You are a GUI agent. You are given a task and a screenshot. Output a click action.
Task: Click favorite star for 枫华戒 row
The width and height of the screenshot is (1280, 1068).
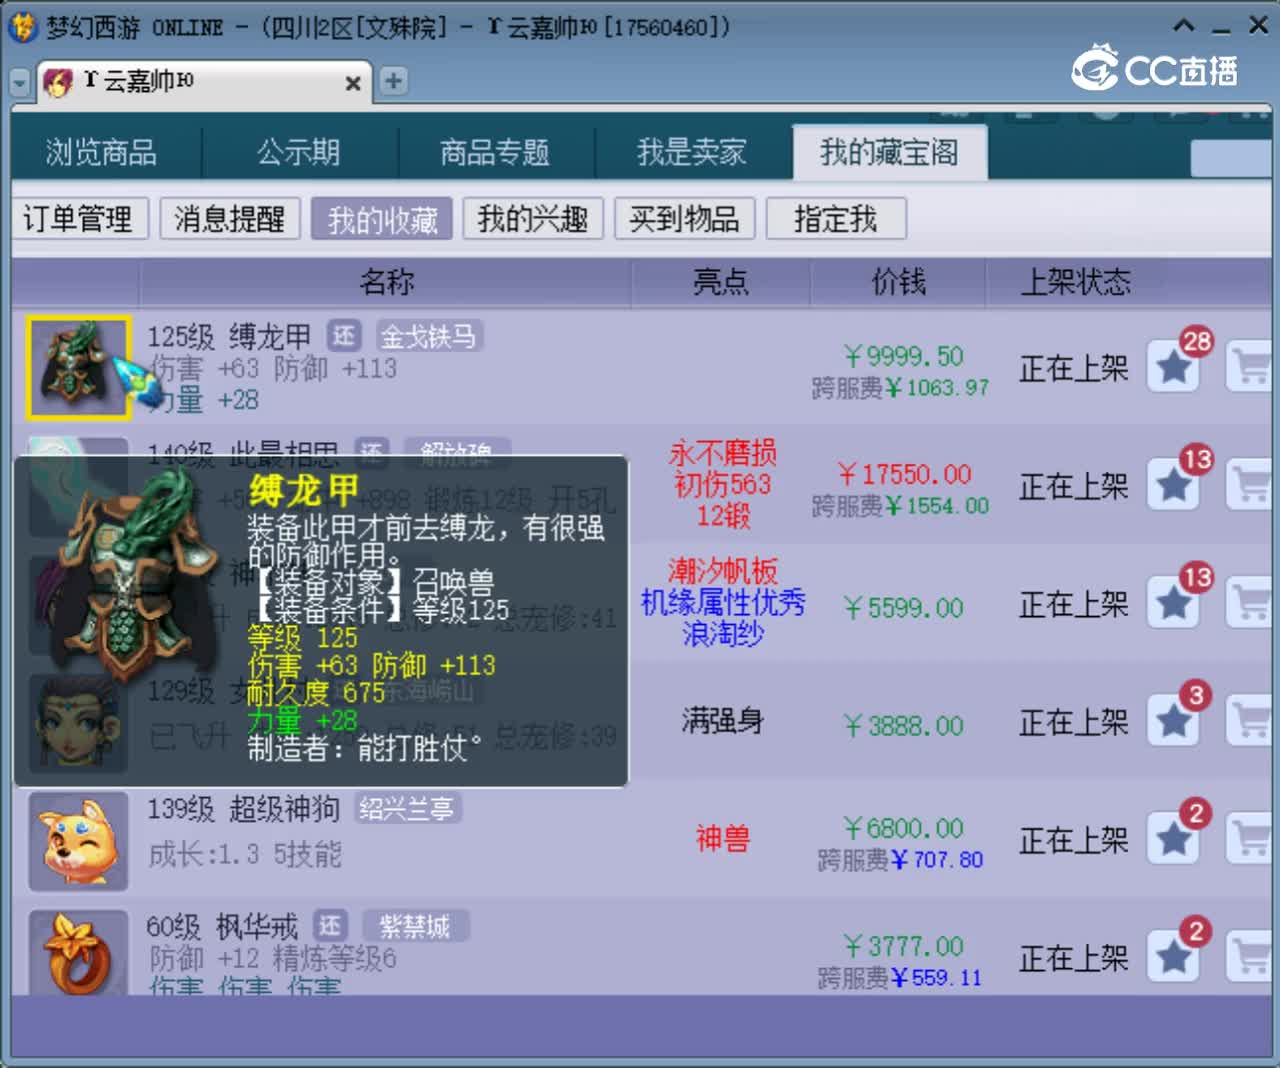click(x=1173, y=958)
